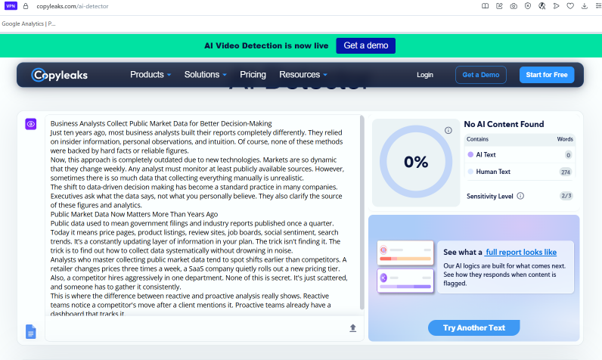Image resolution: width=602 pixels, height=360 pixels.
Task: Click the heart favorites icon in browser toolbar
Action: point(570,6)
